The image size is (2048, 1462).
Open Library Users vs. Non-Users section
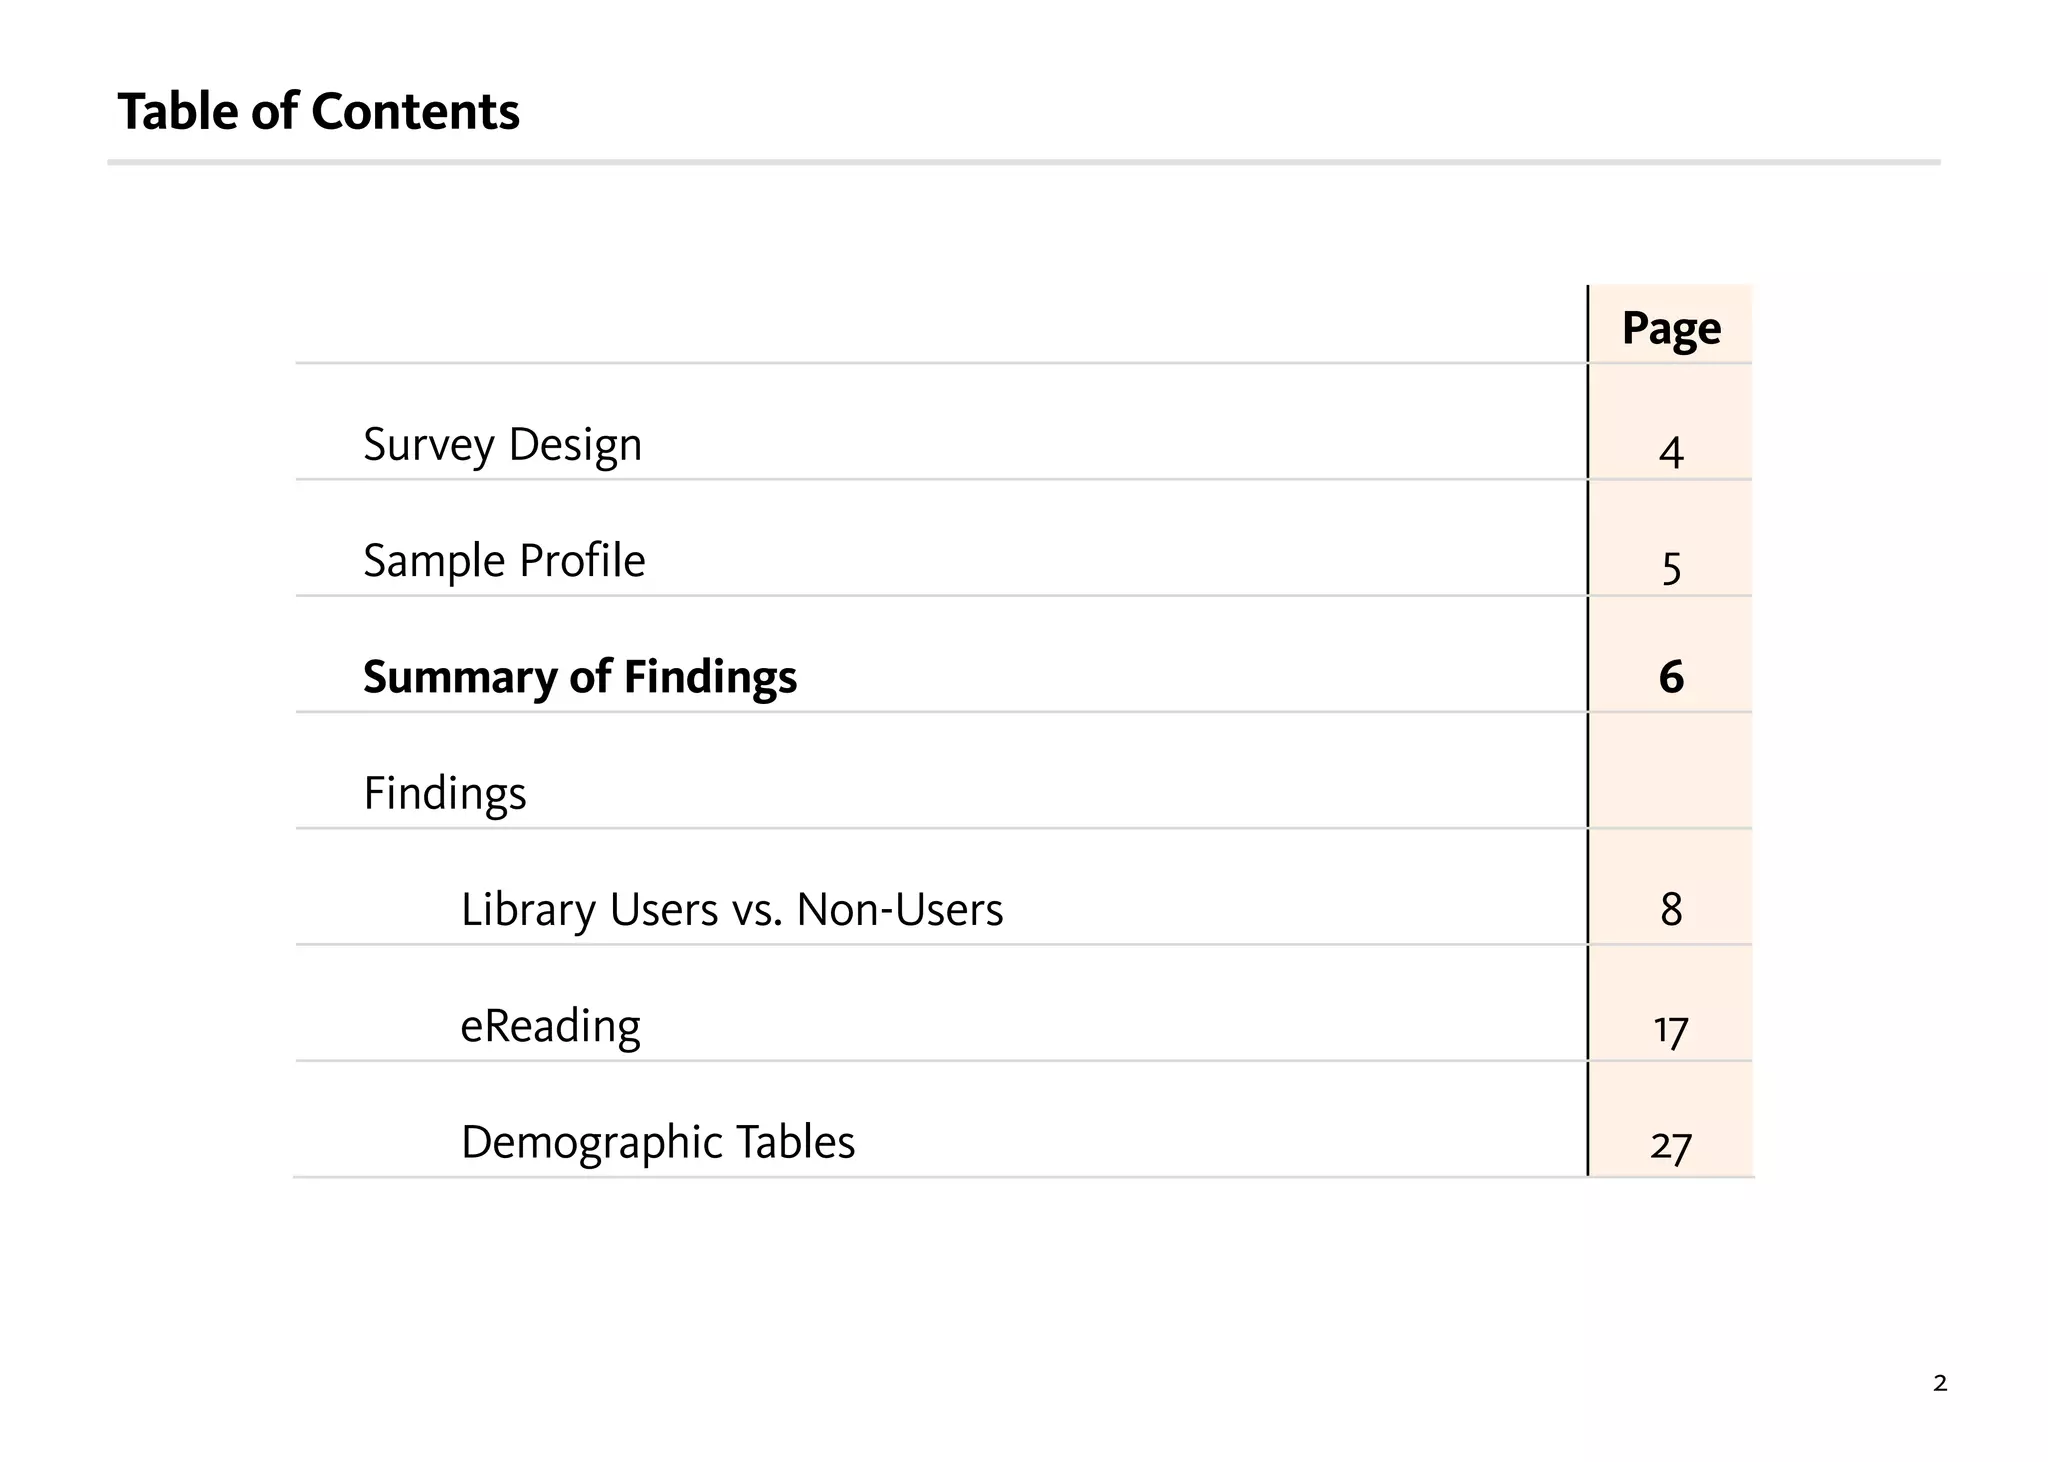coord(732,910)
